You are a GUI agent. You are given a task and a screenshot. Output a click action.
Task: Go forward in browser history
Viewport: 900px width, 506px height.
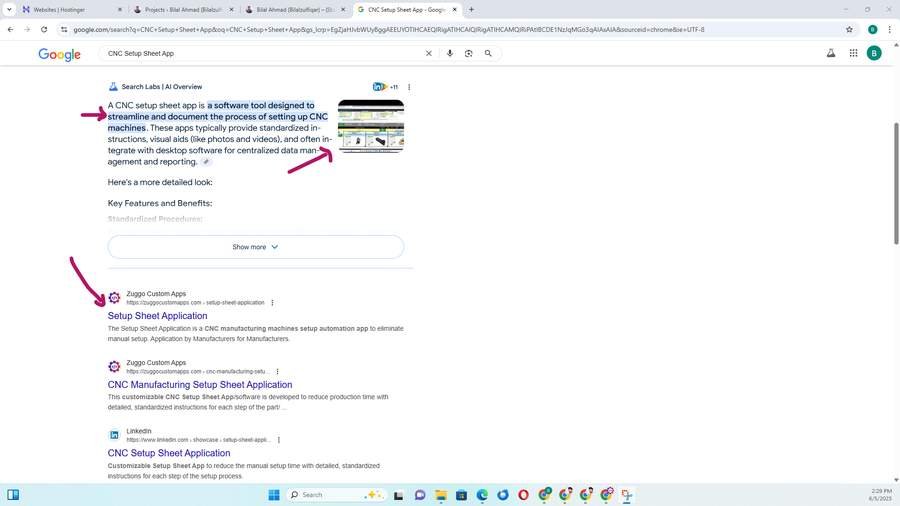[27, 29]
